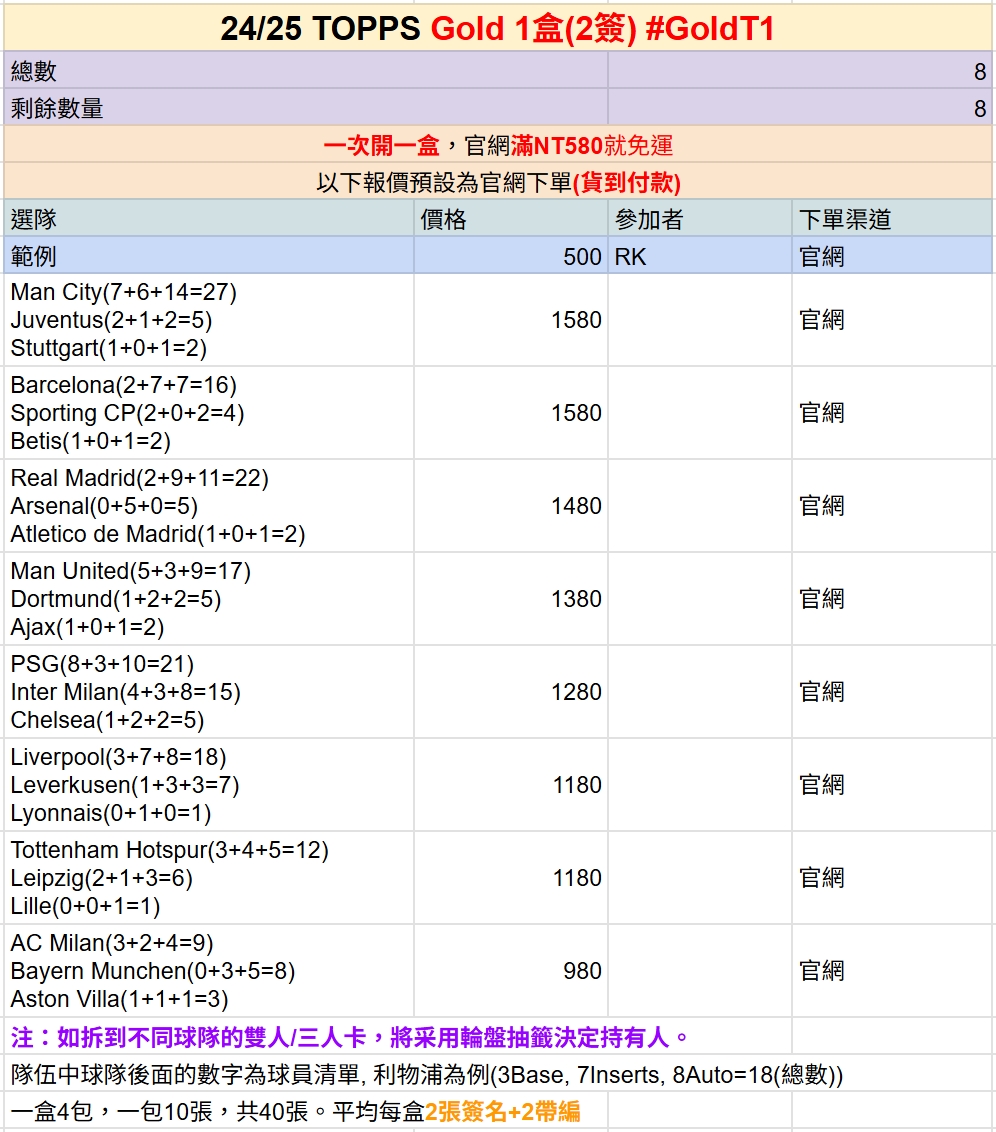
Task: Select the 以下報價預設為官網下單 row
Action: click(497, 181)
